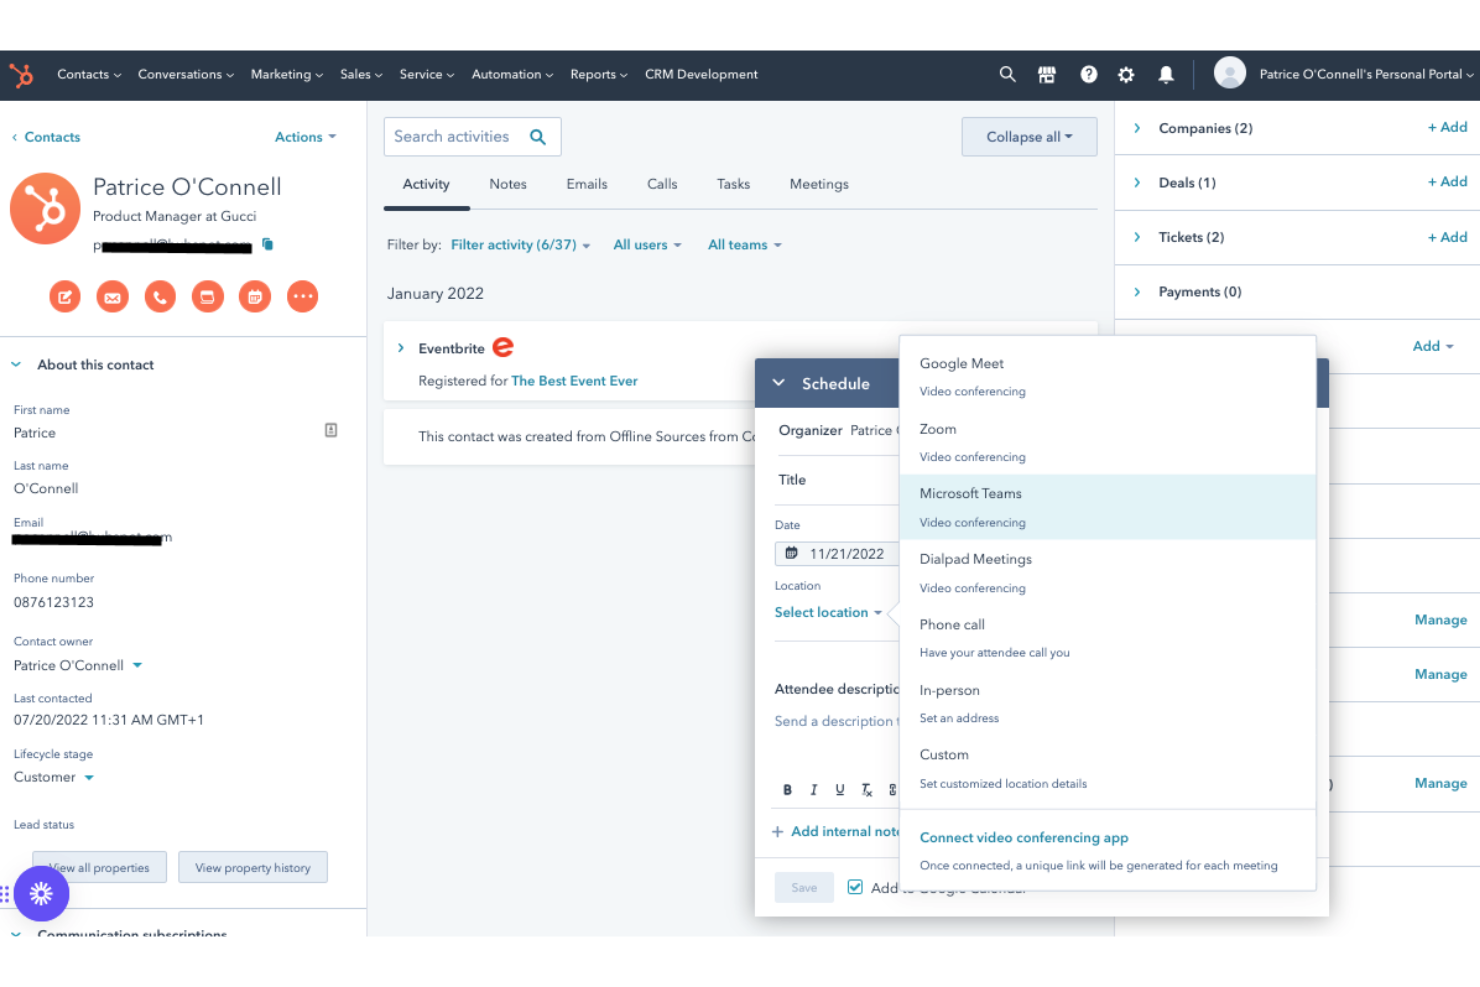Screen dimensions: 1480x987
Task: Open the All teams filter dropdown
Action: point(745,245)
